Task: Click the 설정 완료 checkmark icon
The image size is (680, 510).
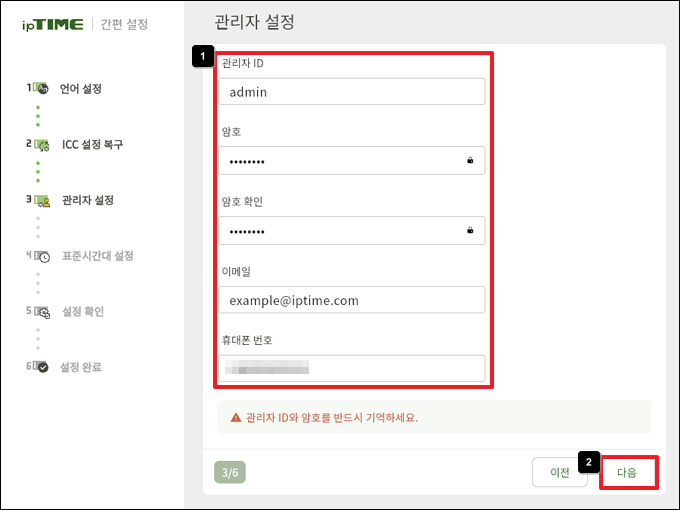Action: (42, 367)
